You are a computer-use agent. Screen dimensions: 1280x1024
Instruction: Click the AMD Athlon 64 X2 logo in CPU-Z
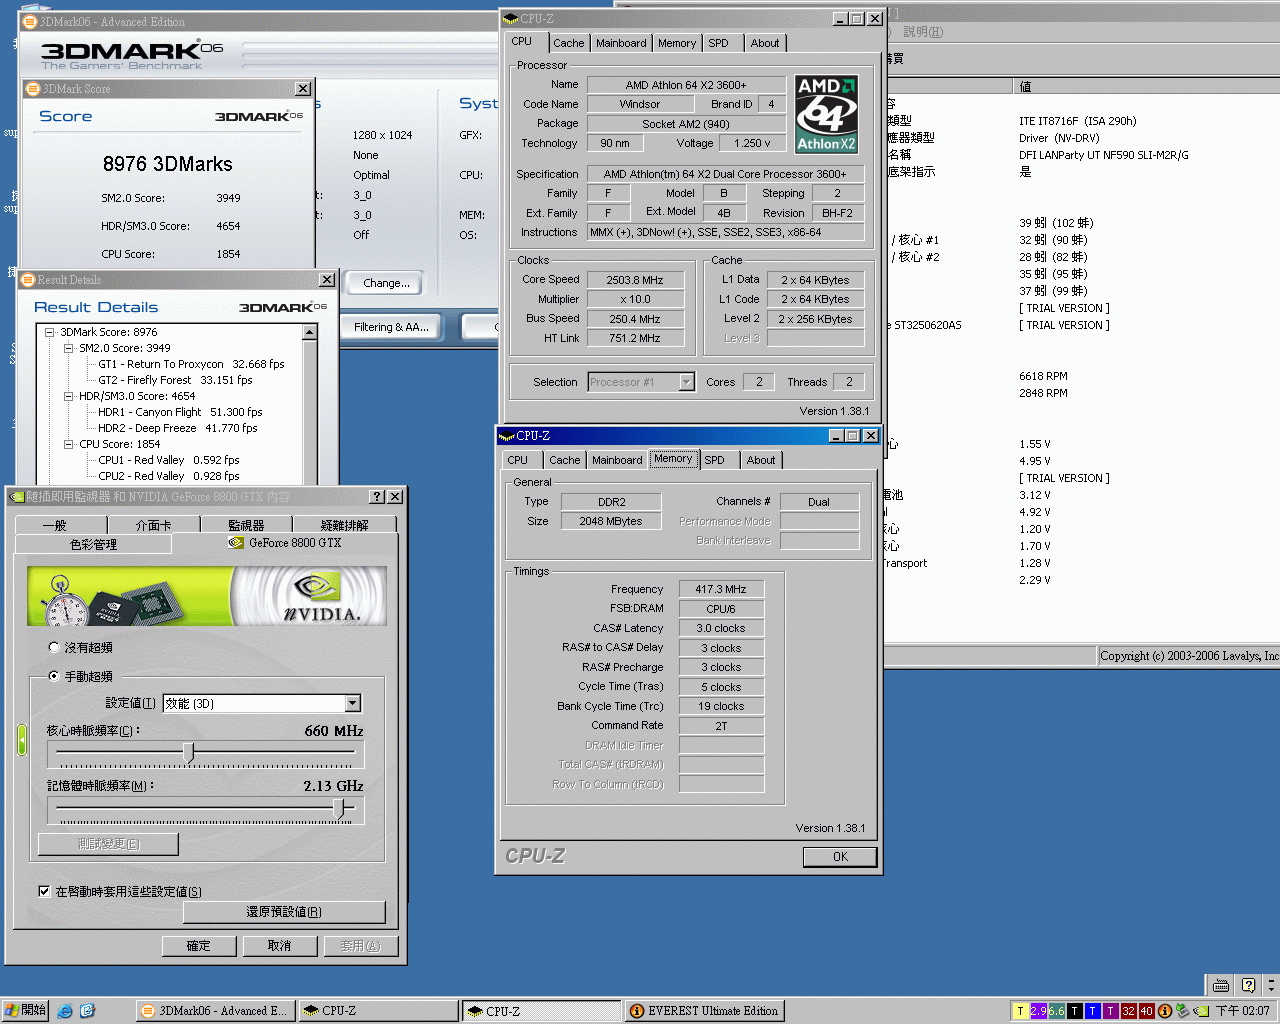pos(827,114)
